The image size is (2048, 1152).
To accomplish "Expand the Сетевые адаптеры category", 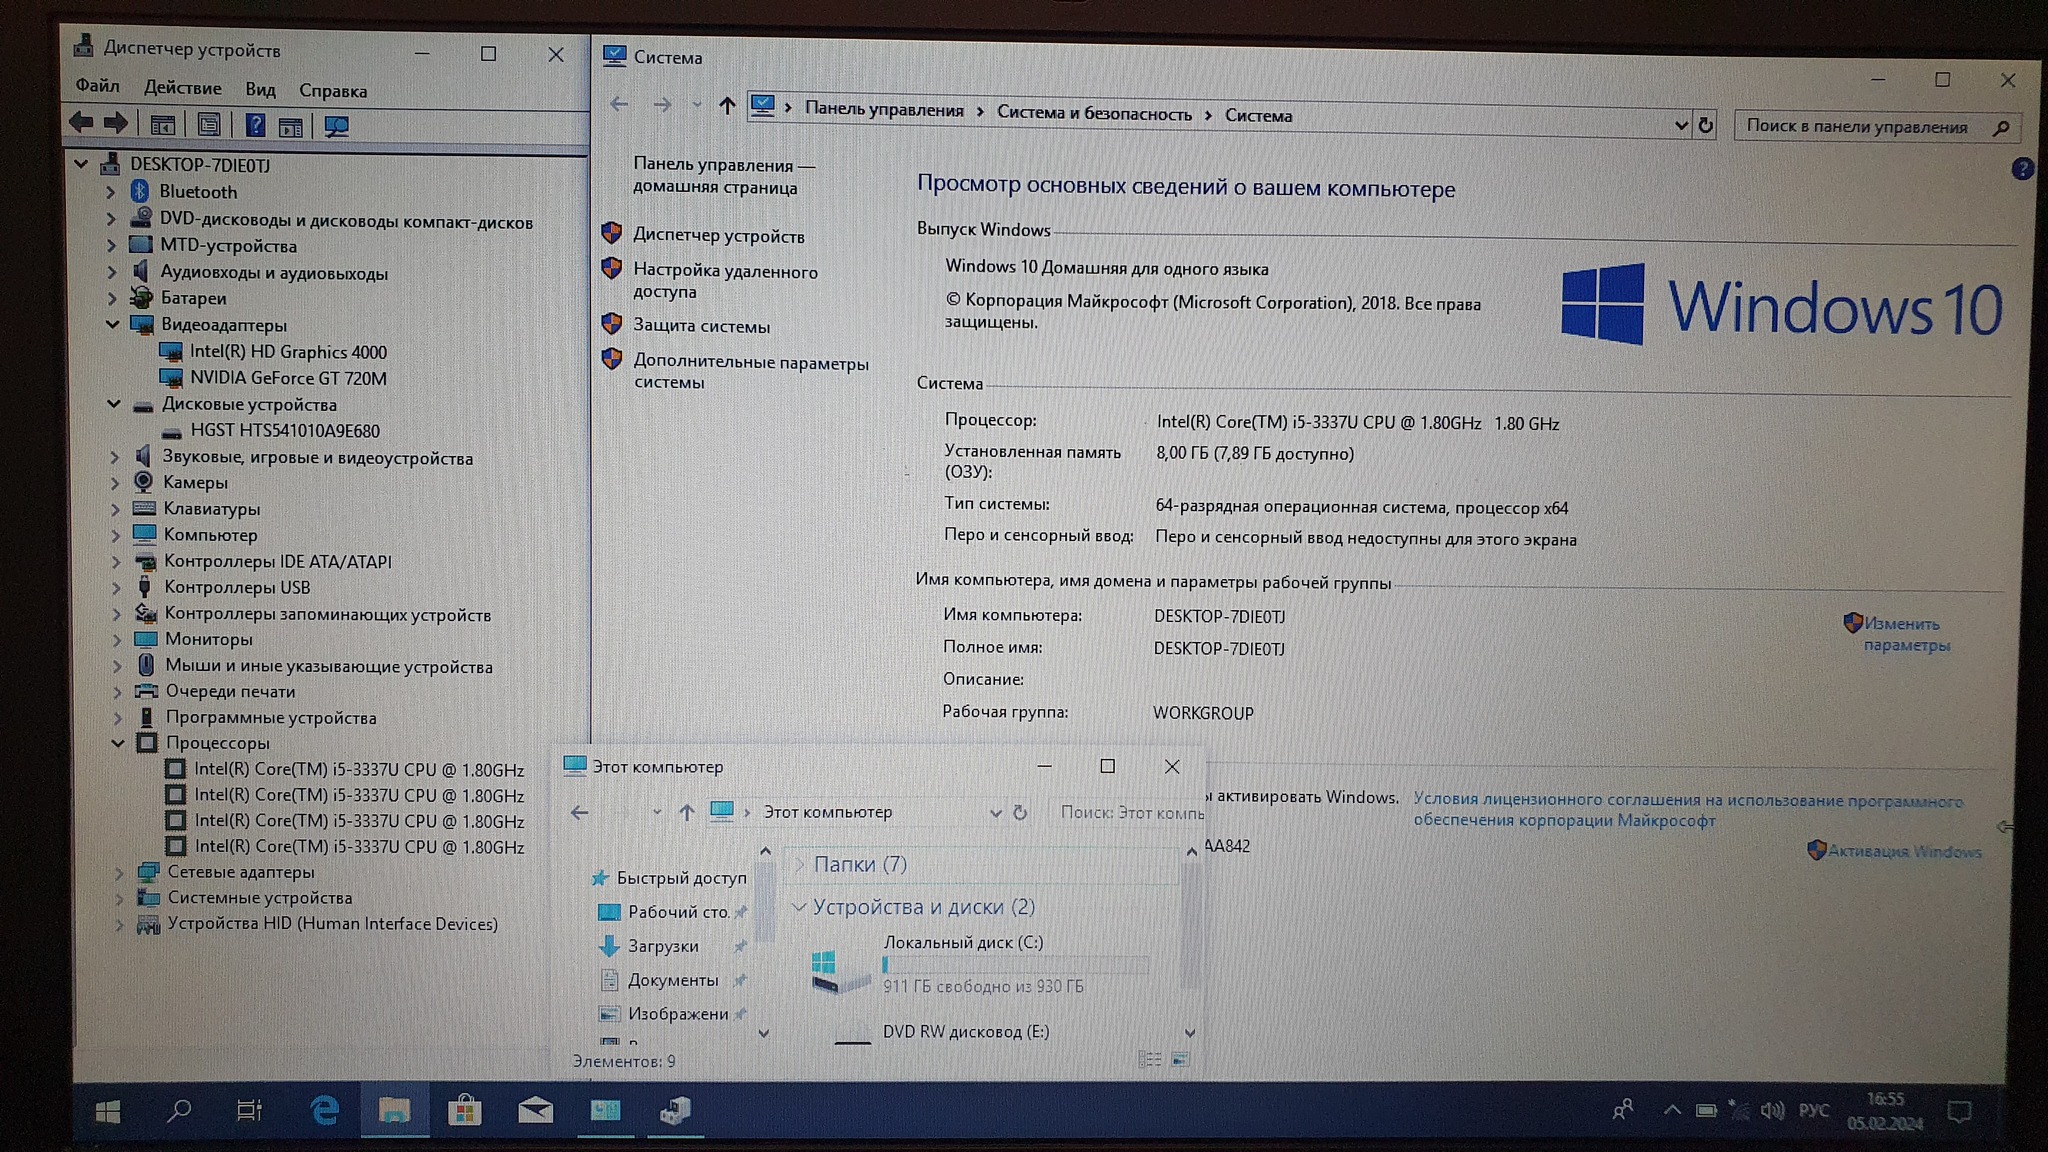I will point(118,872).
